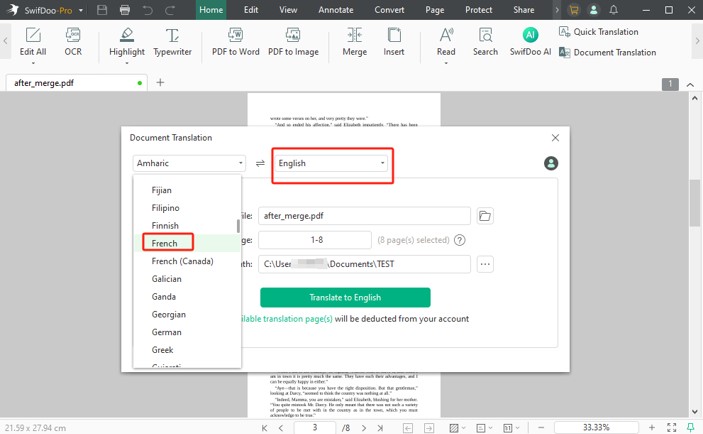Viewport: 703px width, 434px height.
Task: Click the Save icon in title bar
Action: tap(102, 10)
